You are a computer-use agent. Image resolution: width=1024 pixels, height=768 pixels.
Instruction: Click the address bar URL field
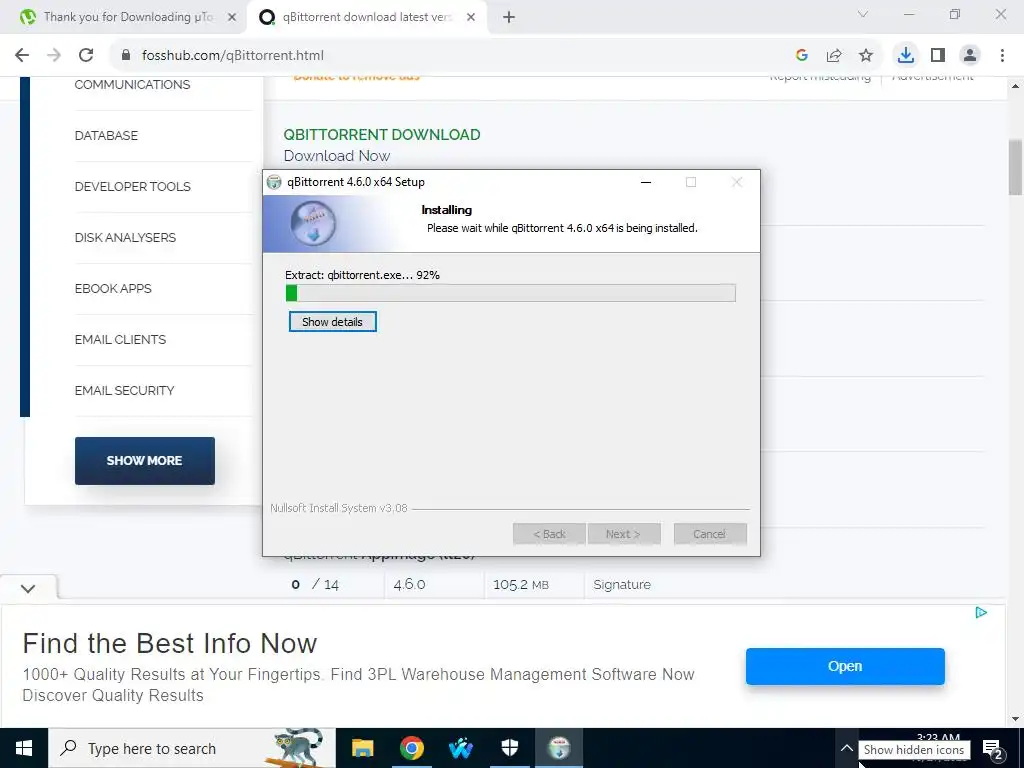click(x=451, y=56)
